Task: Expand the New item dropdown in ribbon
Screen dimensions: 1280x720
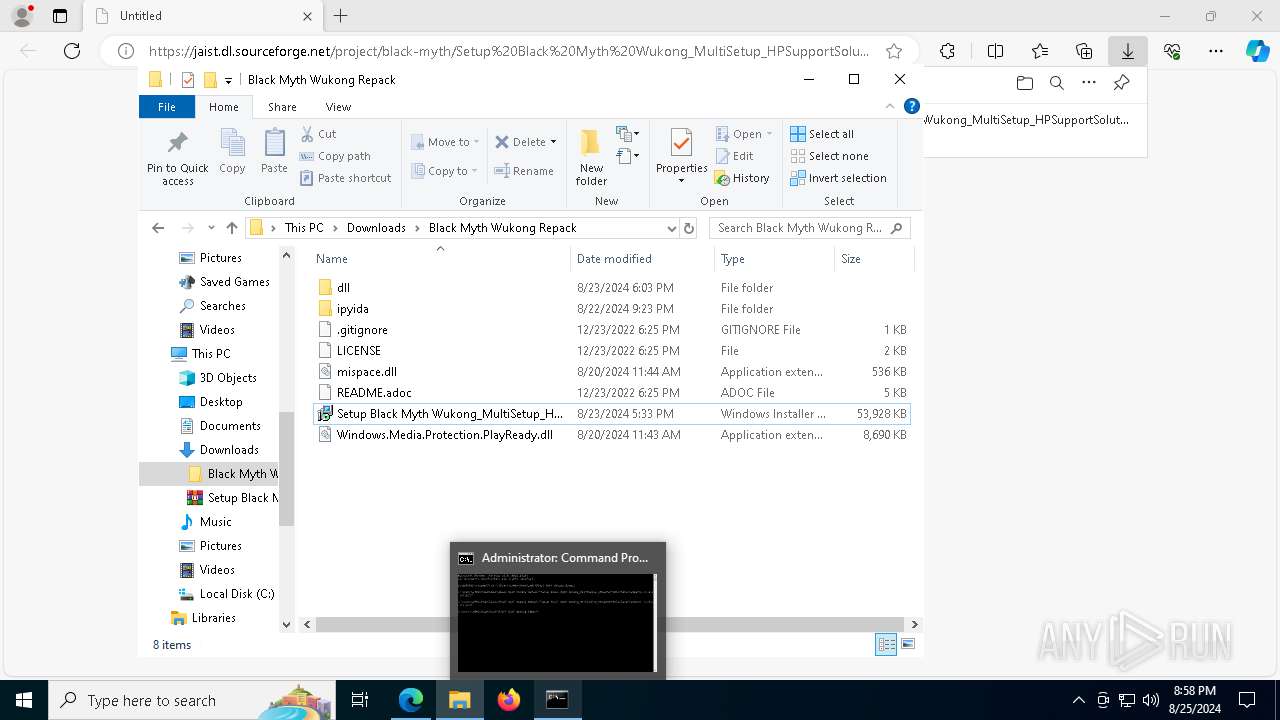Action: (628, 134)
